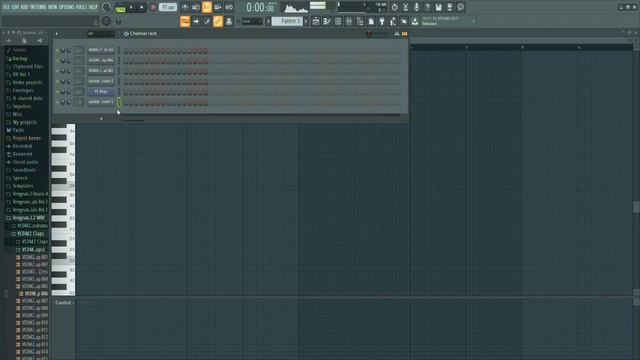
Task: Click the plus button beside Pattern 3
Action: tap(306, 21)
